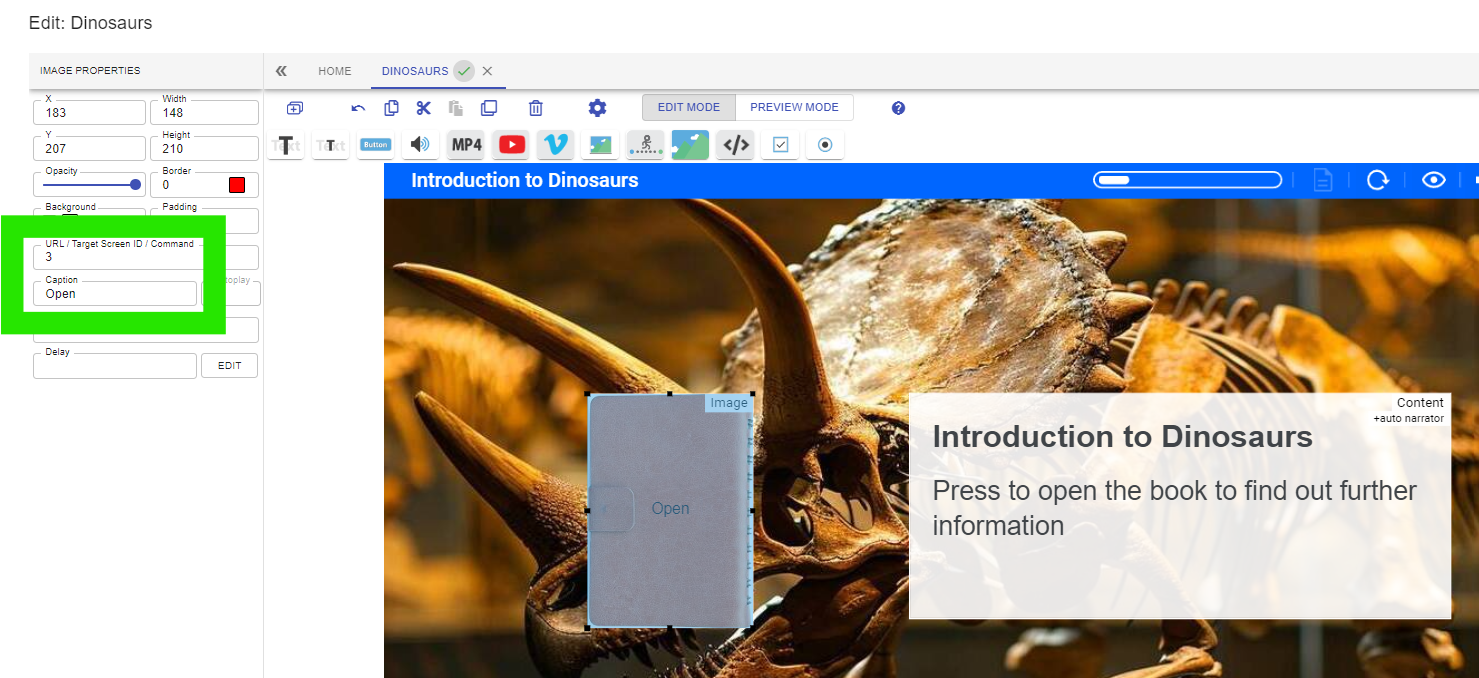Insert a checkbox element
The width and height of the screenshot is (1479, 678).
[x=780, y=145]
